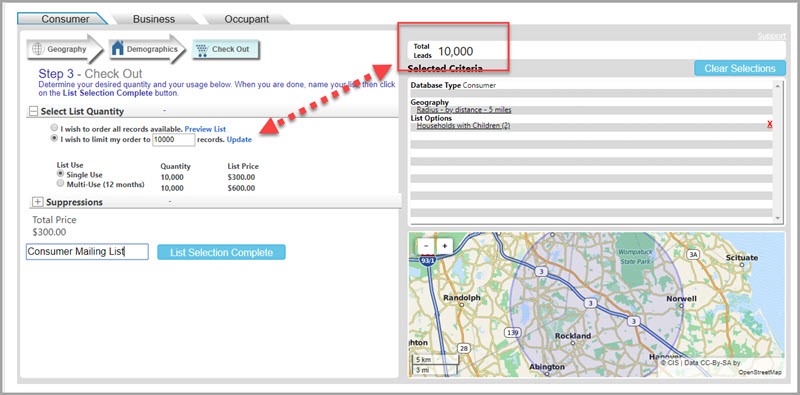Select the order all records available option
The width and height of the screenshot is (800, 395).
54,128
